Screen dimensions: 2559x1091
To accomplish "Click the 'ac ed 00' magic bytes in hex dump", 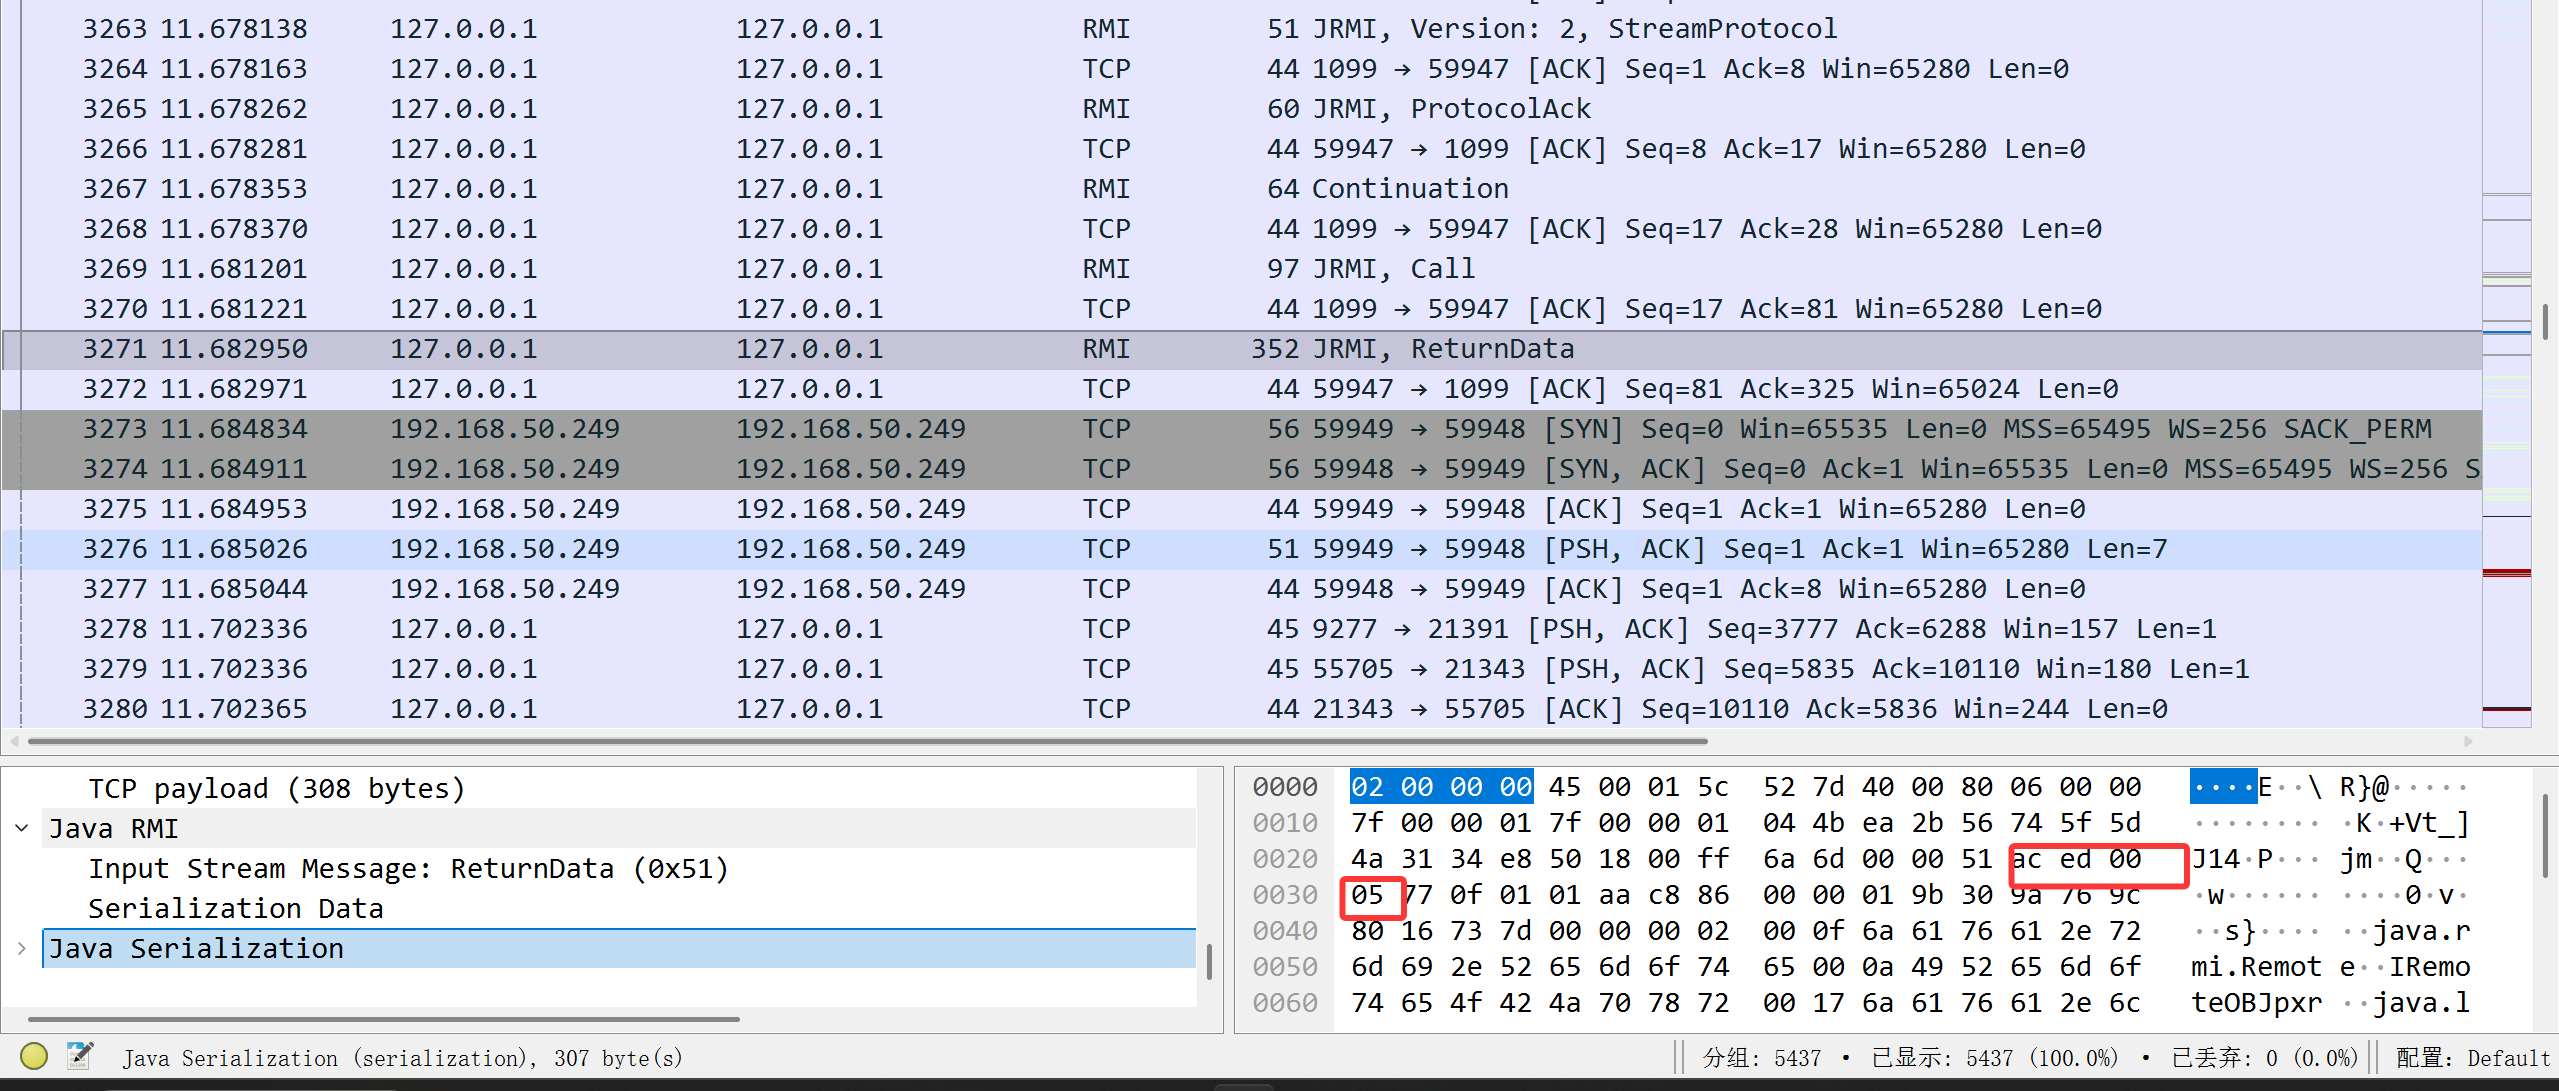I will pyautogui.click(x=2075, y=859).
